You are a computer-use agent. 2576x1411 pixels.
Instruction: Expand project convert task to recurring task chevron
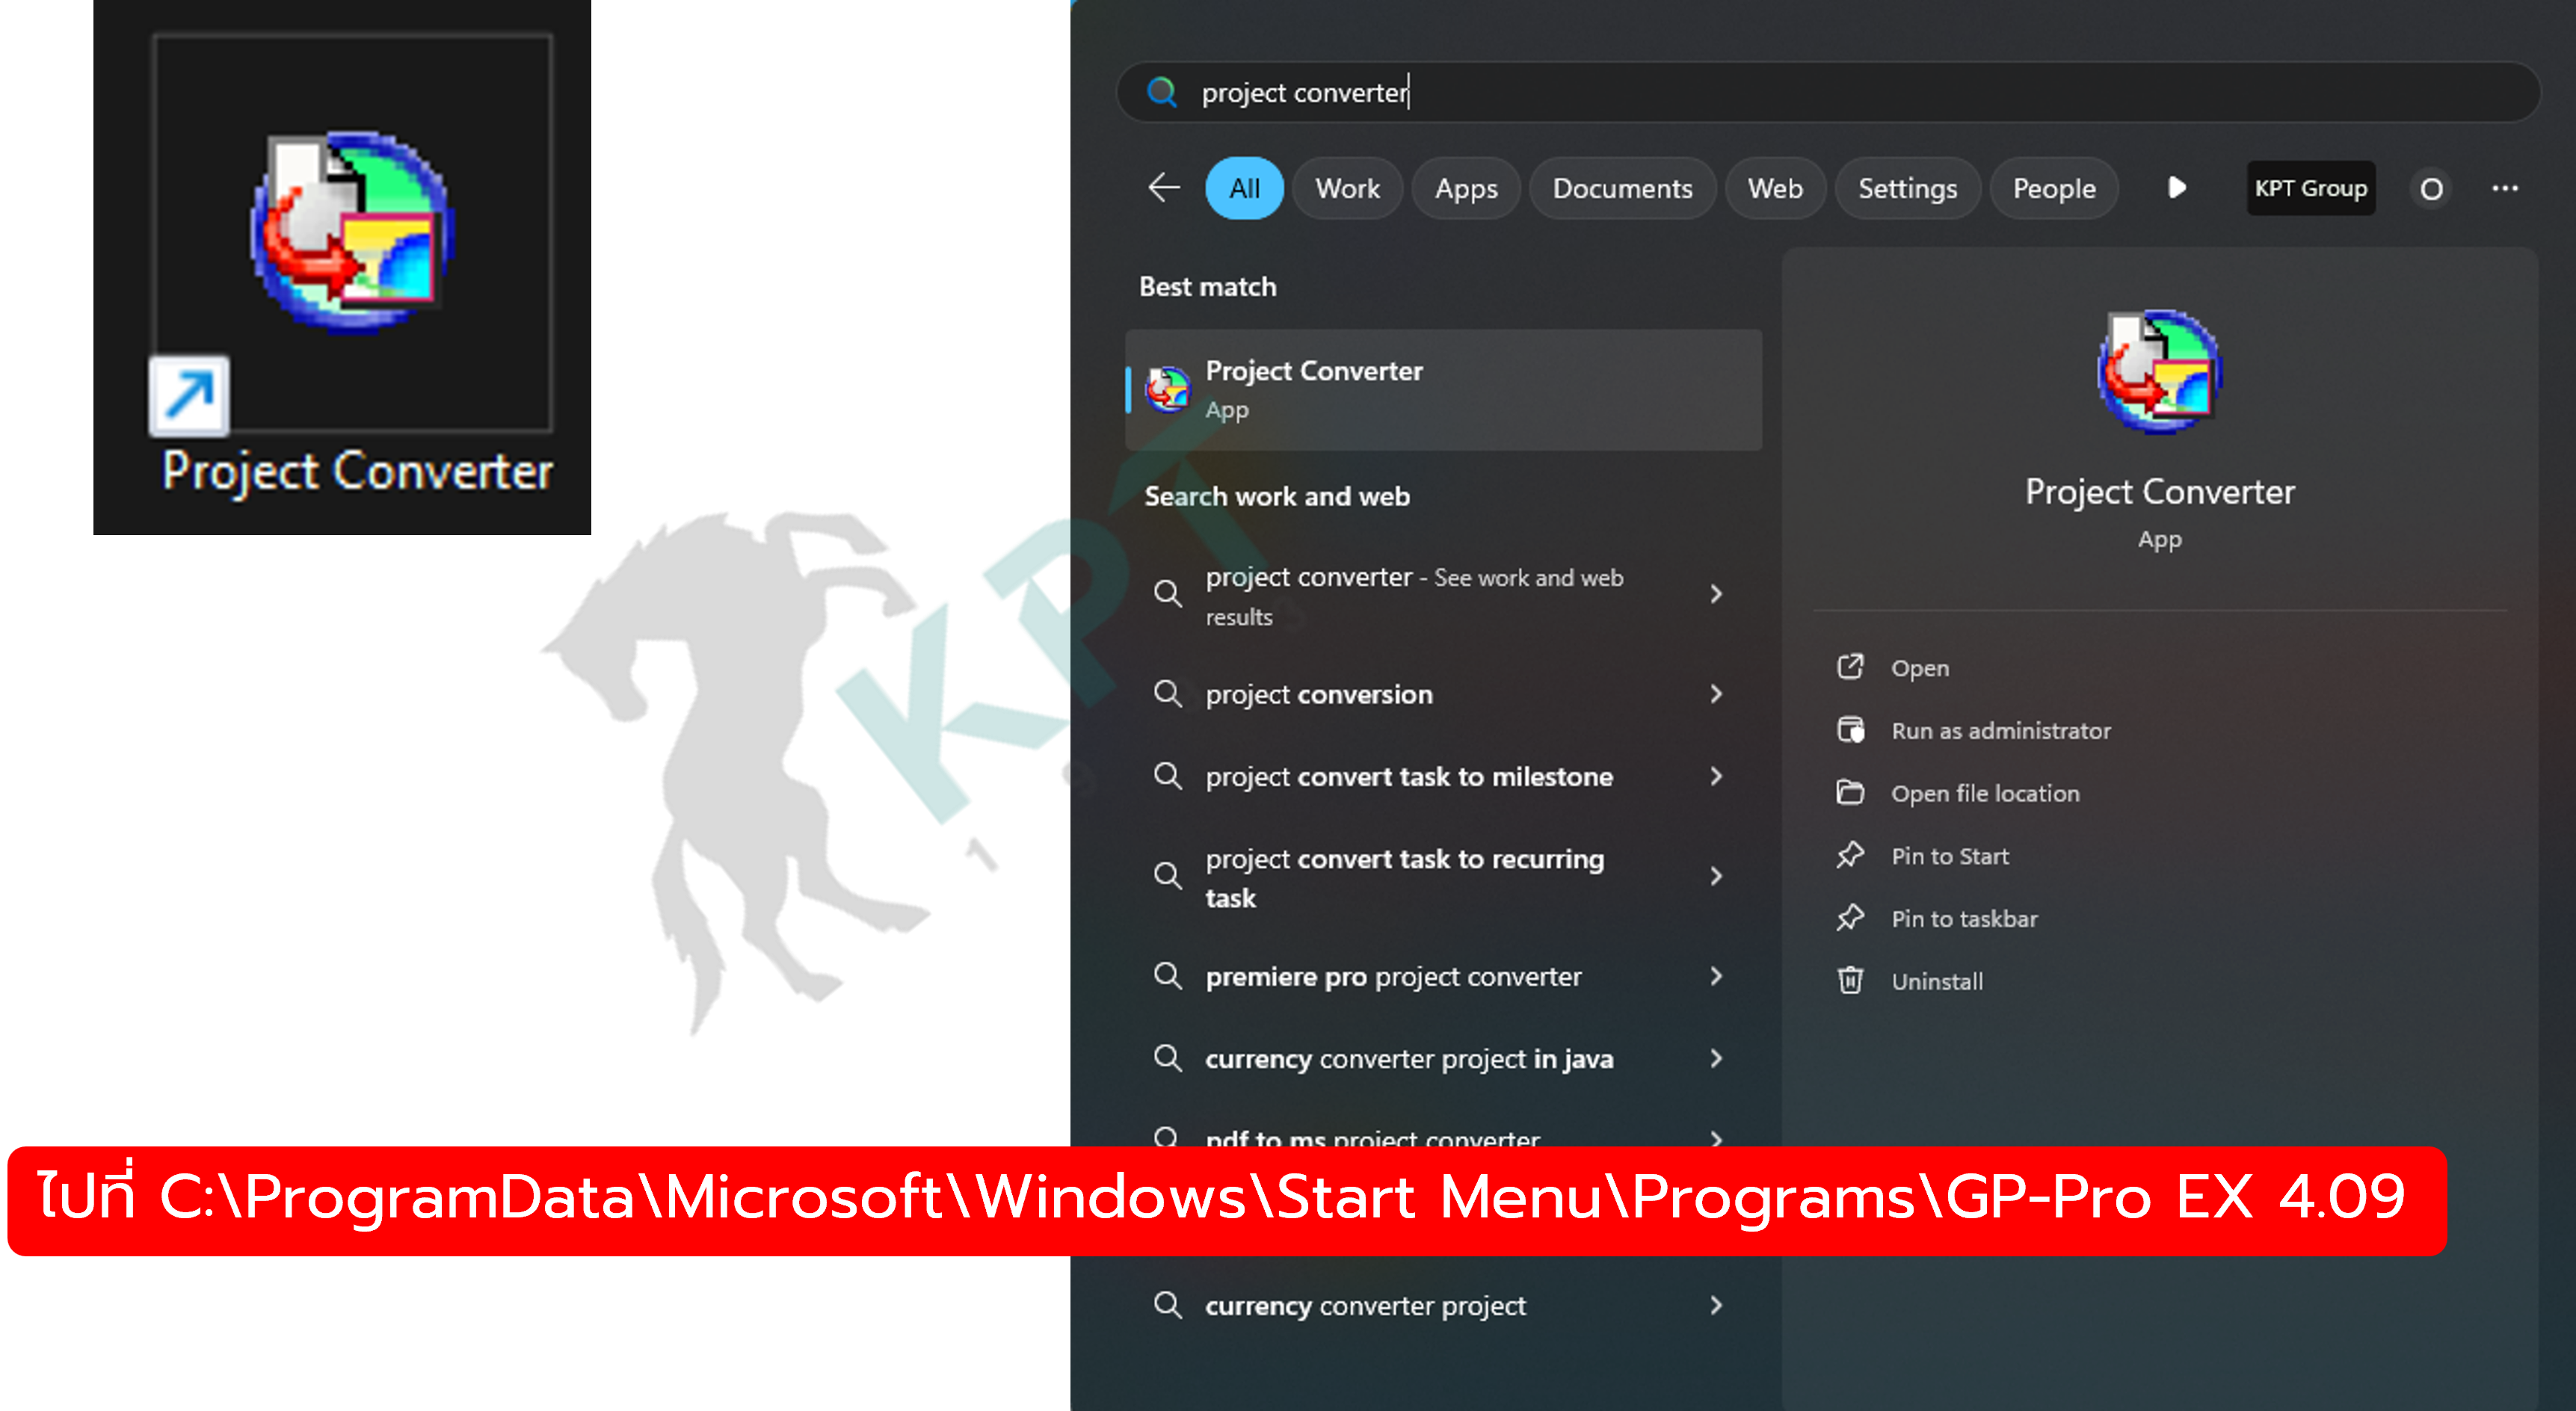click(1716, 876)
